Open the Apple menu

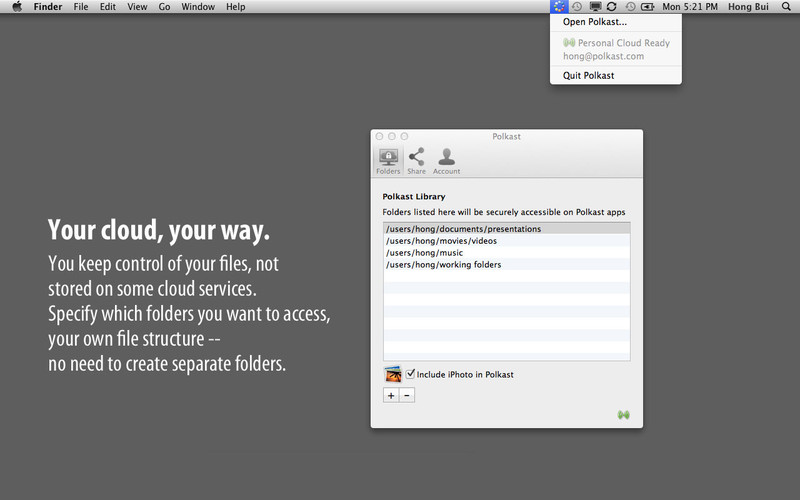point(17,7)
